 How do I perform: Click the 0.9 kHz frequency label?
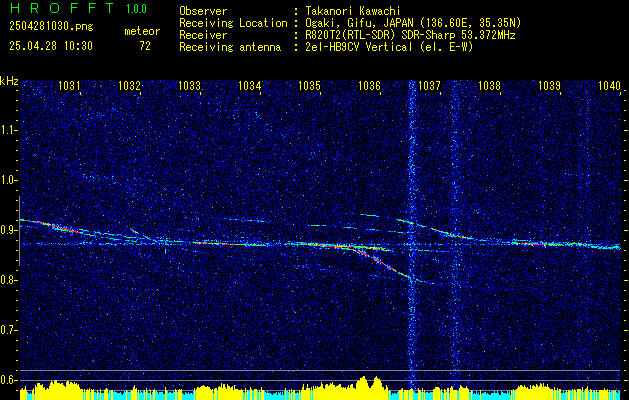tap(9, 230)
